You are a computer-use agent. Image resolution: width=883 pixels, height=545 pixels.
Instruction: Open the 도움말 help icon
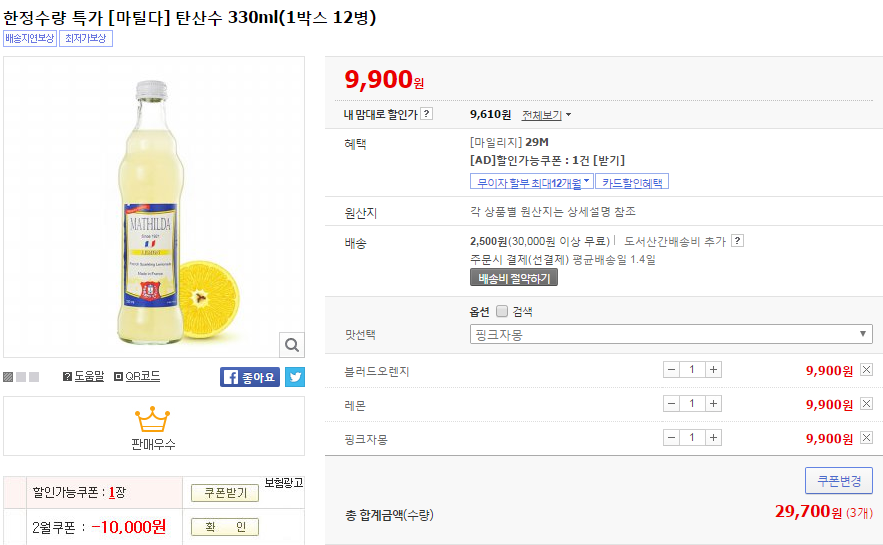click(x=83, y=377)
